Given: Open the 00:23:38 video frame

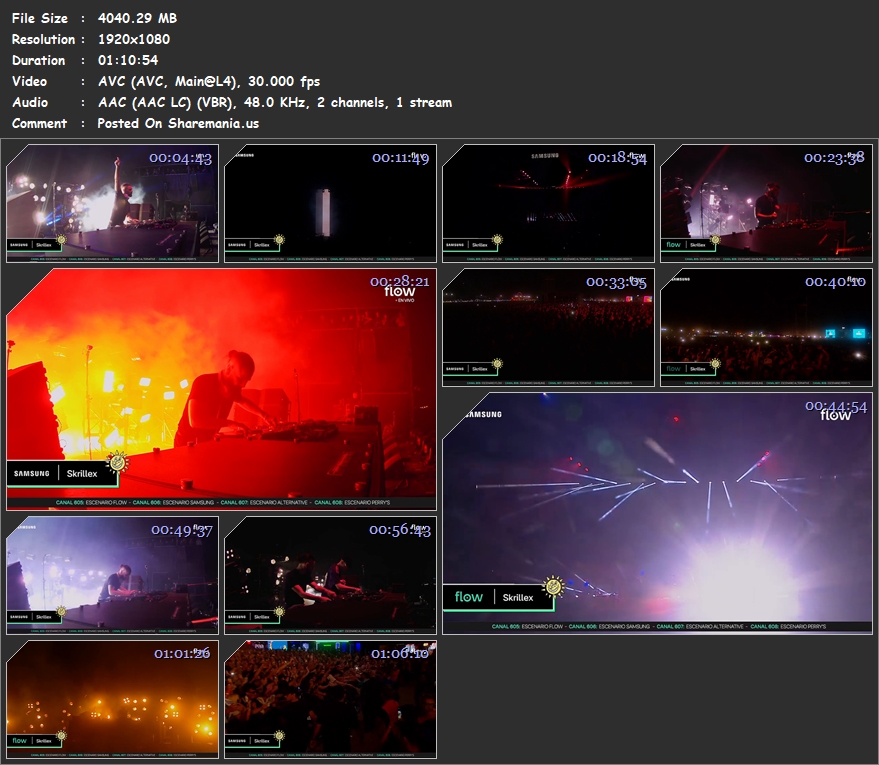Looking at the screenshot, I should [x=766, y=203].
